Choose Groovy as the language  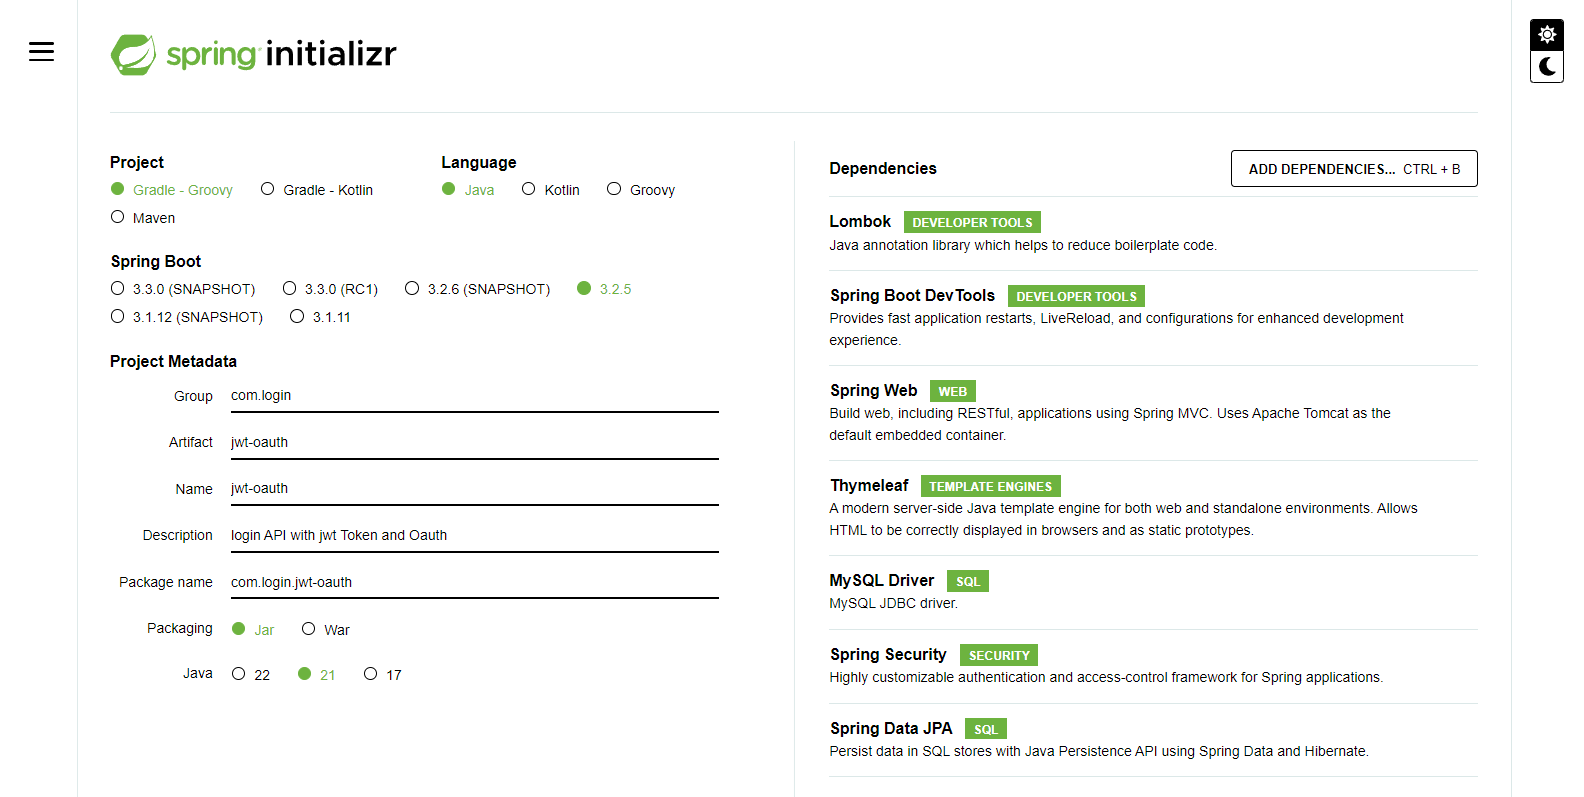coord(641,190)
